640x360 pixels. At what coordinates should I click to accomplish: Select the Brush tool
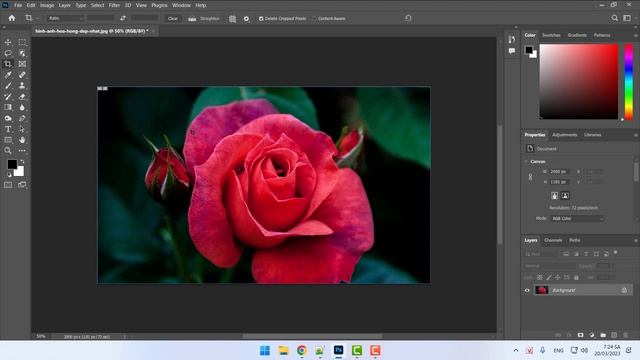click(x=8, y=86)
